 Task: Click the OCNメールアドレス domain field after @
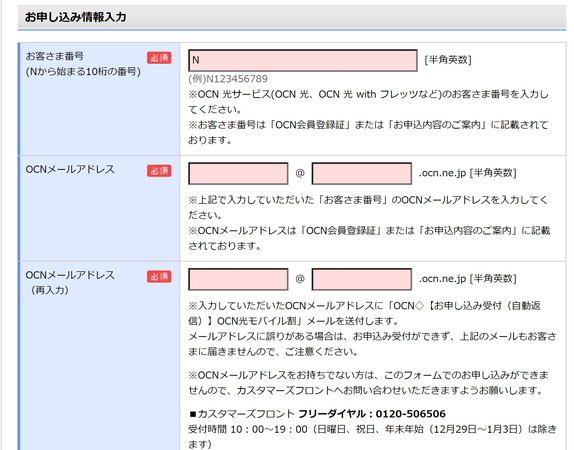362,174
